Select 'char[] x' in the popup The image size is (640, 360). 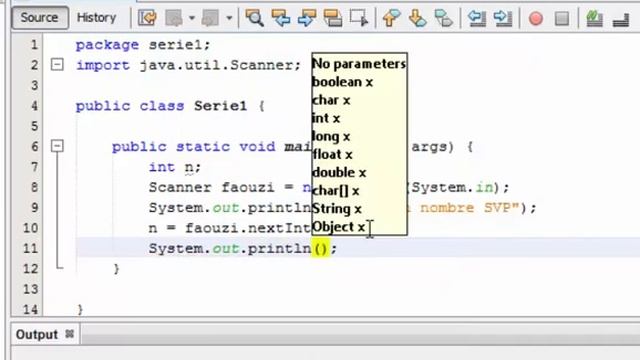tap(336, 191)
